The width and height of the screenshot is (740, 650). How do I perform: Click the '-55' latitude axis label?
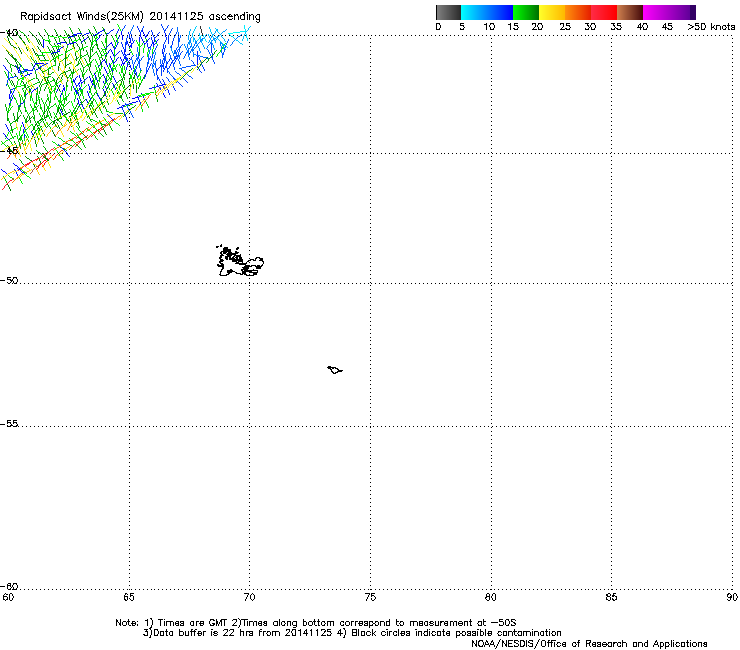(9, 424)
